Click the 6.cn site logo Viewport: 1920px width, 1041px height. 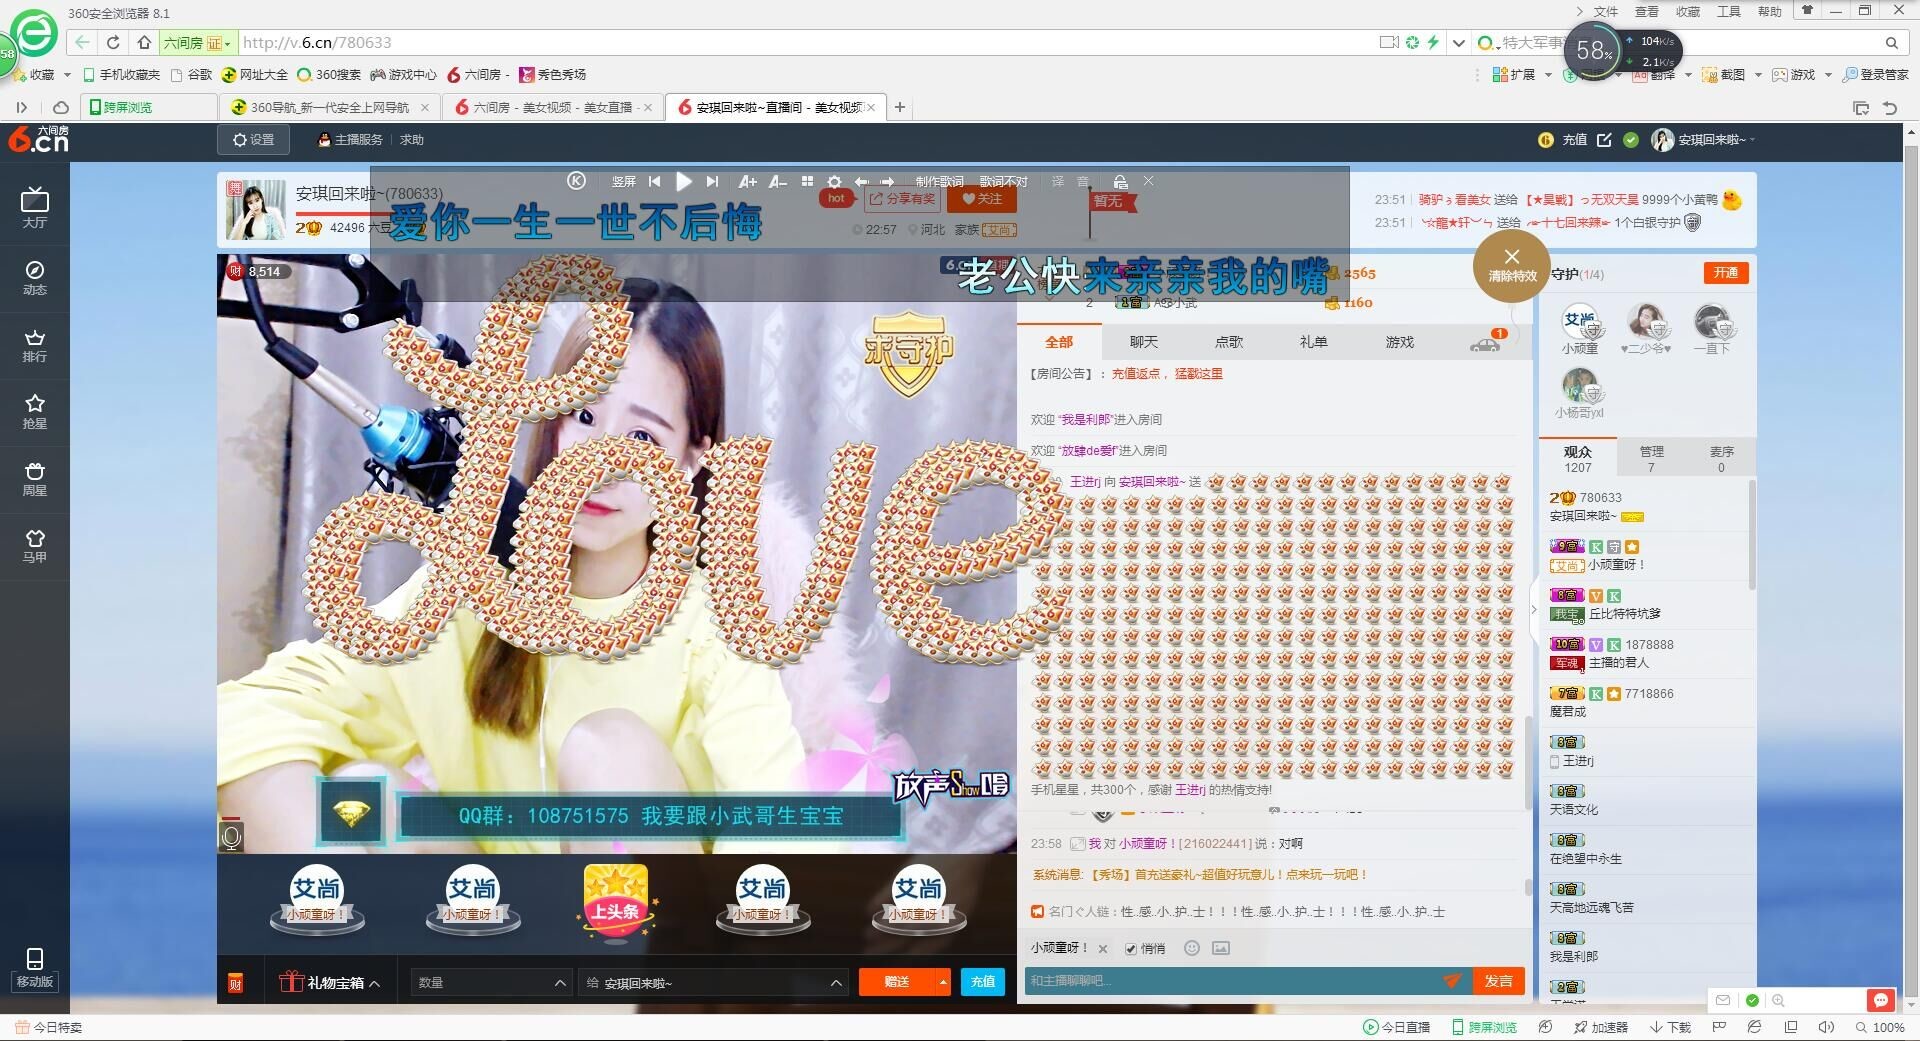39,139
